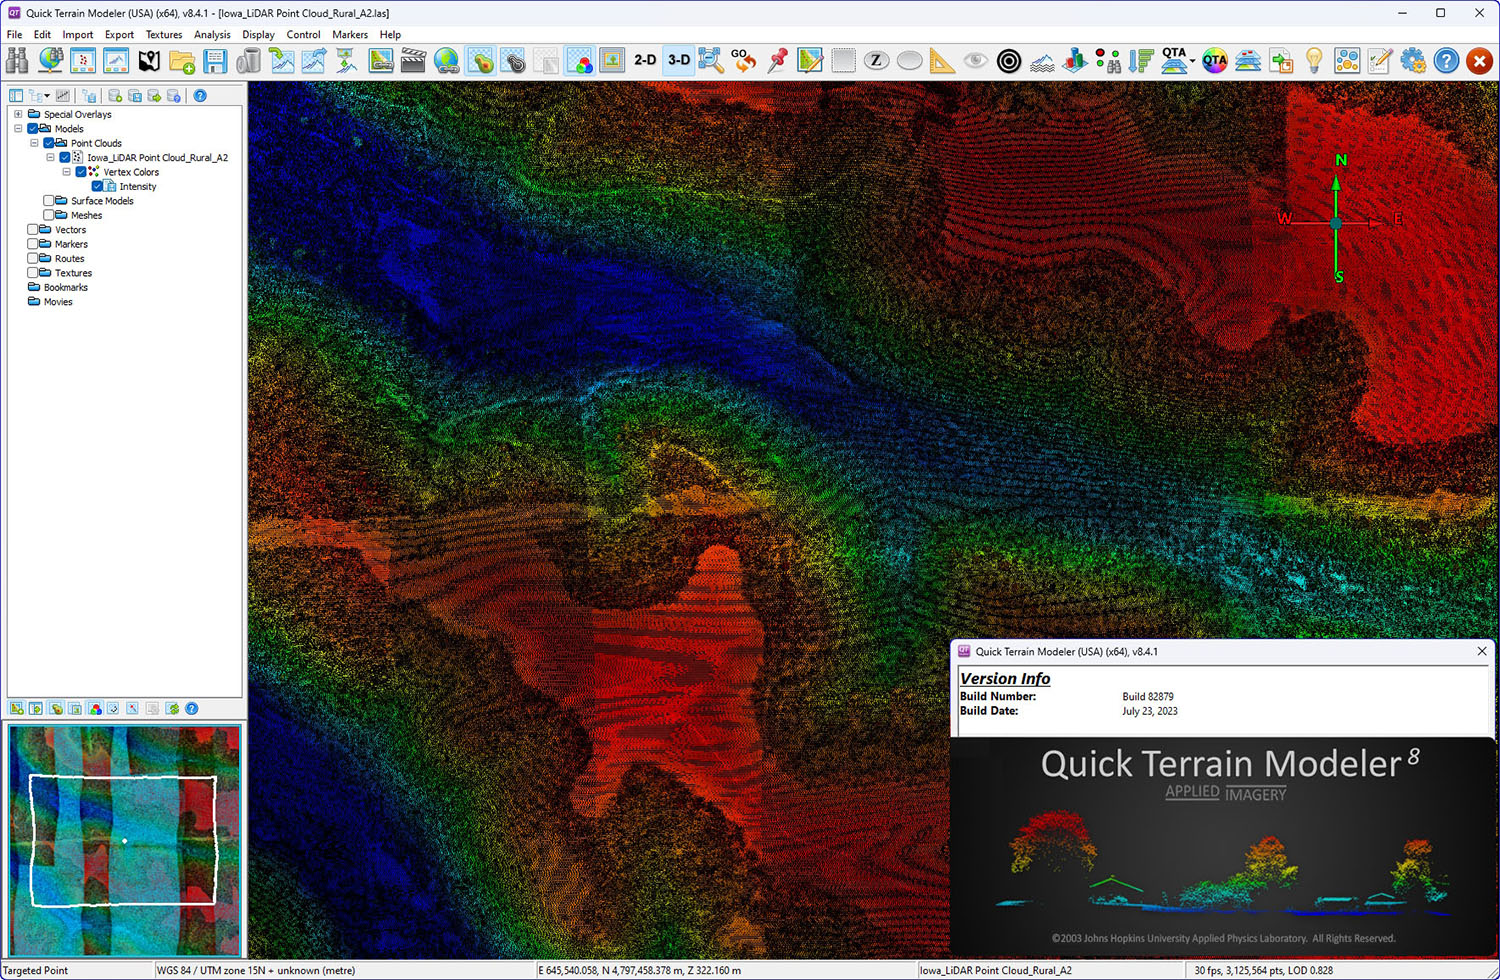1500x980 pixels.
Task: Click the movie clapperboard icon
Action: pyautogui.click(x=413, y=61)
